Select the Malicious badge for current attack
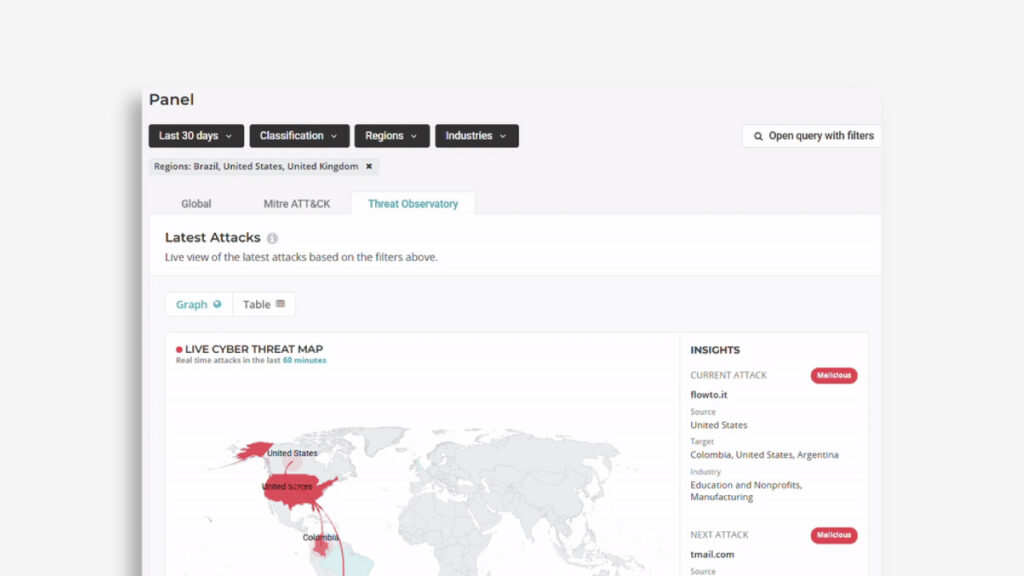The width and height of the screenshot is (1024, 576). 833,376
